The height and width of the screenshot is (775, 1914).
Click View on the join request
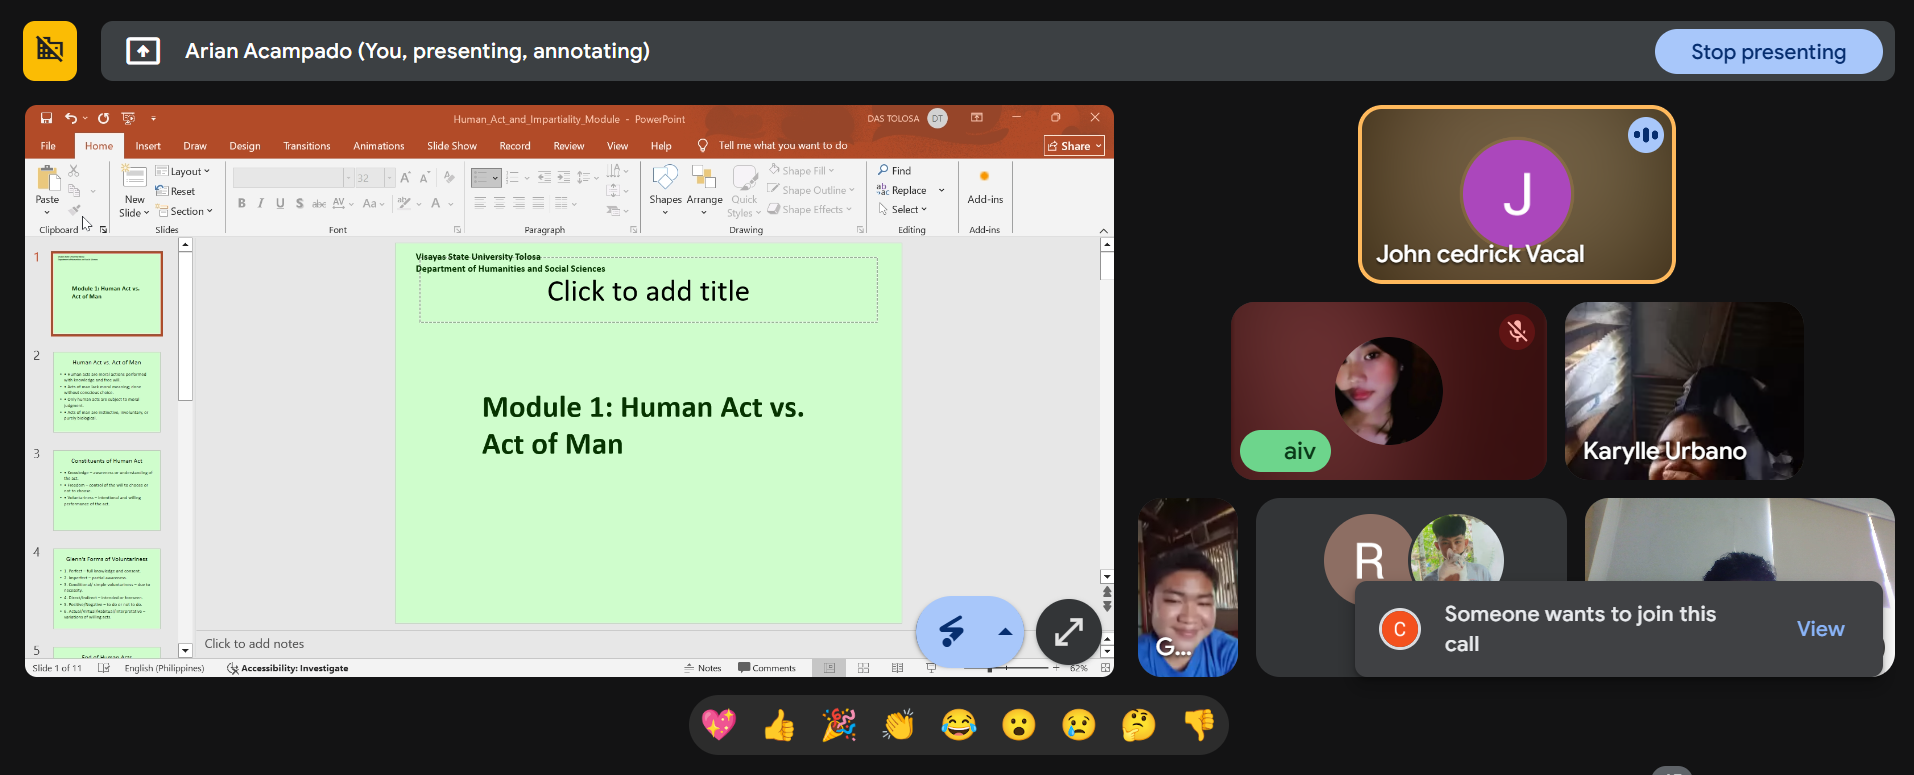click(1819, 629)
